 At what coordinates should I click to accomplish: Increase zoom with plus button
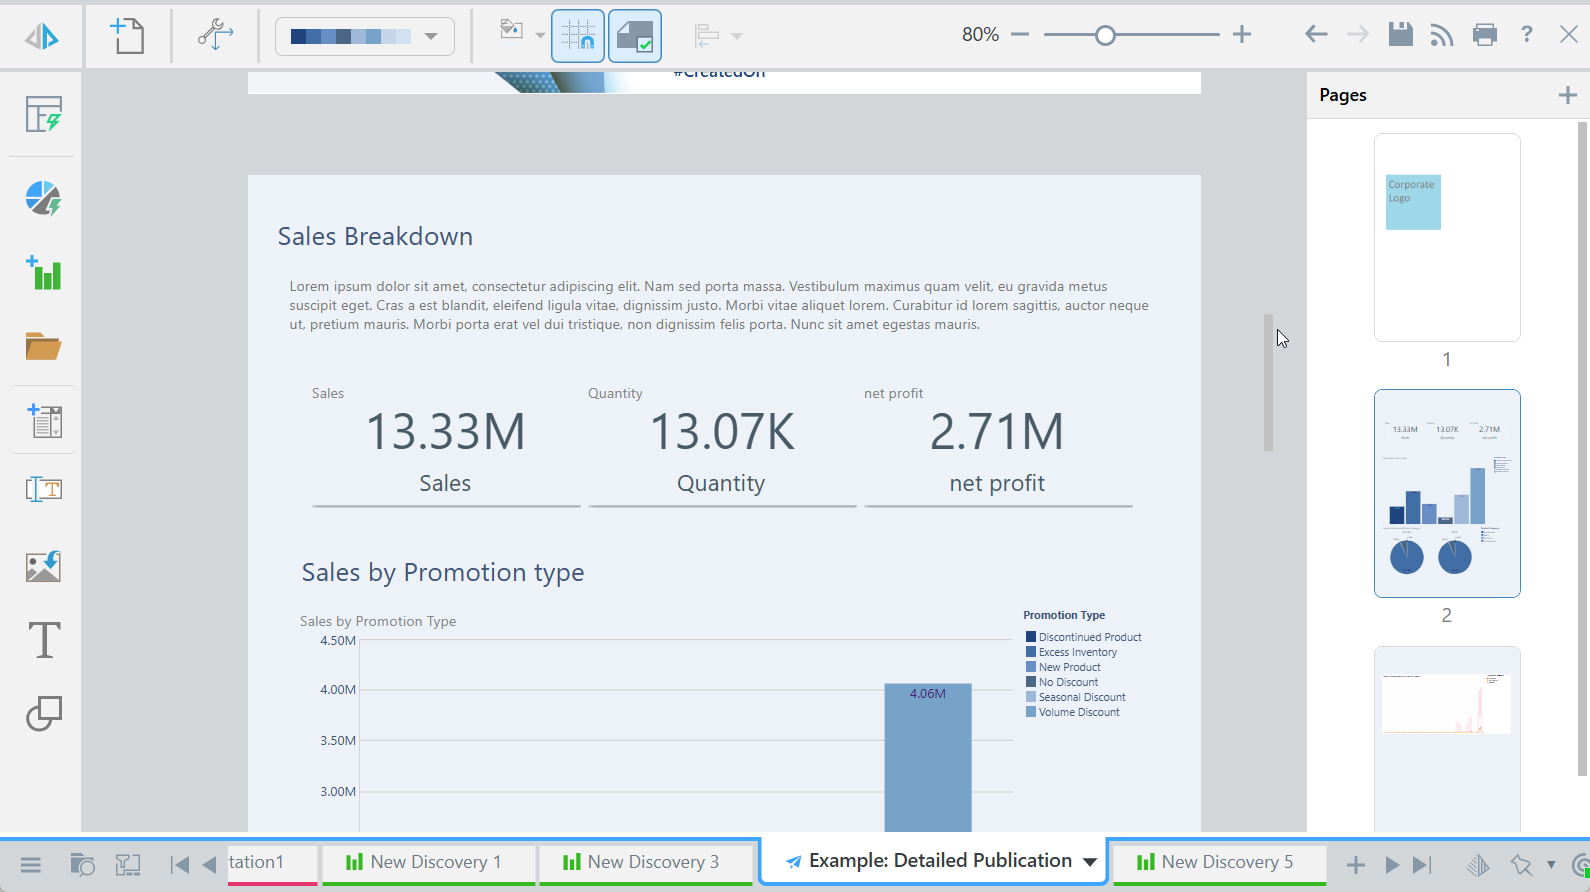click(x=1242, y=35)
